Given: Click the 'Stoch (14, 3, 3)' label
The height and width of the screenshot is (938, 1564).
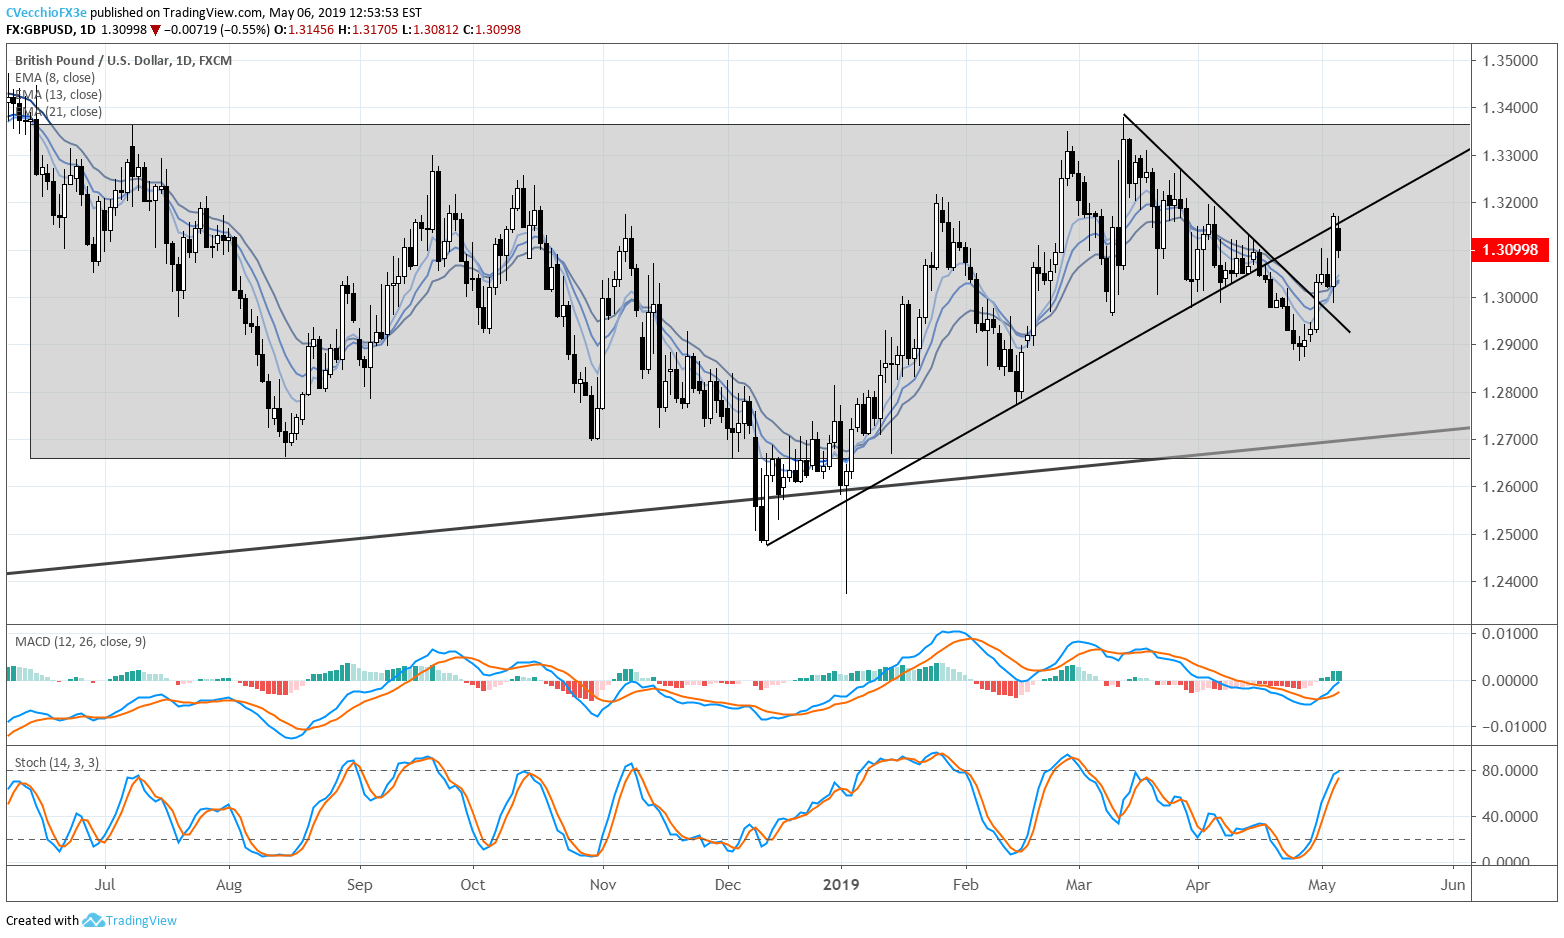Looking at the screenshot, I should (x=57, y=763).
